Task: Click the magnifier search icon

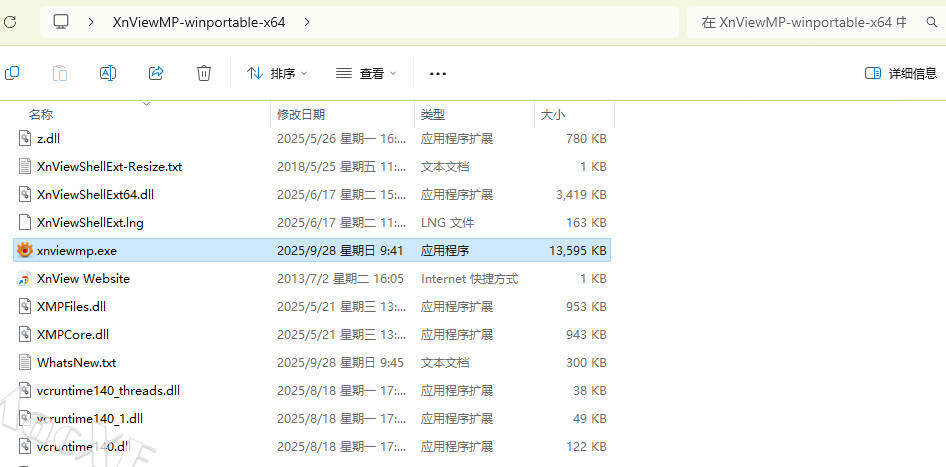Action: click(932, 22)
